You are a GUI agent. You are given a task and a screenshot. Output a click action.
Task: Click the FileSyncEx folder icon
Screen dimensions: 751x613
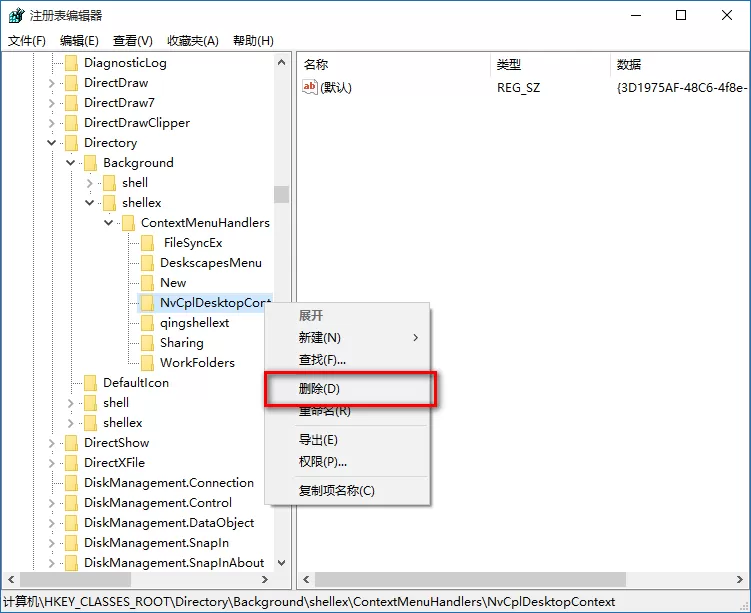[x=148, y=243]
